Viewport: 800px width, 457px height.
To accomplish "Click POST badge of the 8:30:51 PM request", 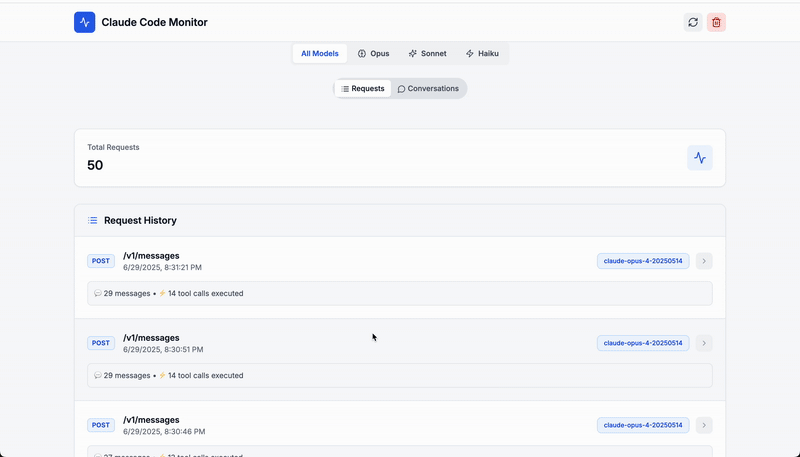I will [101, 343].
